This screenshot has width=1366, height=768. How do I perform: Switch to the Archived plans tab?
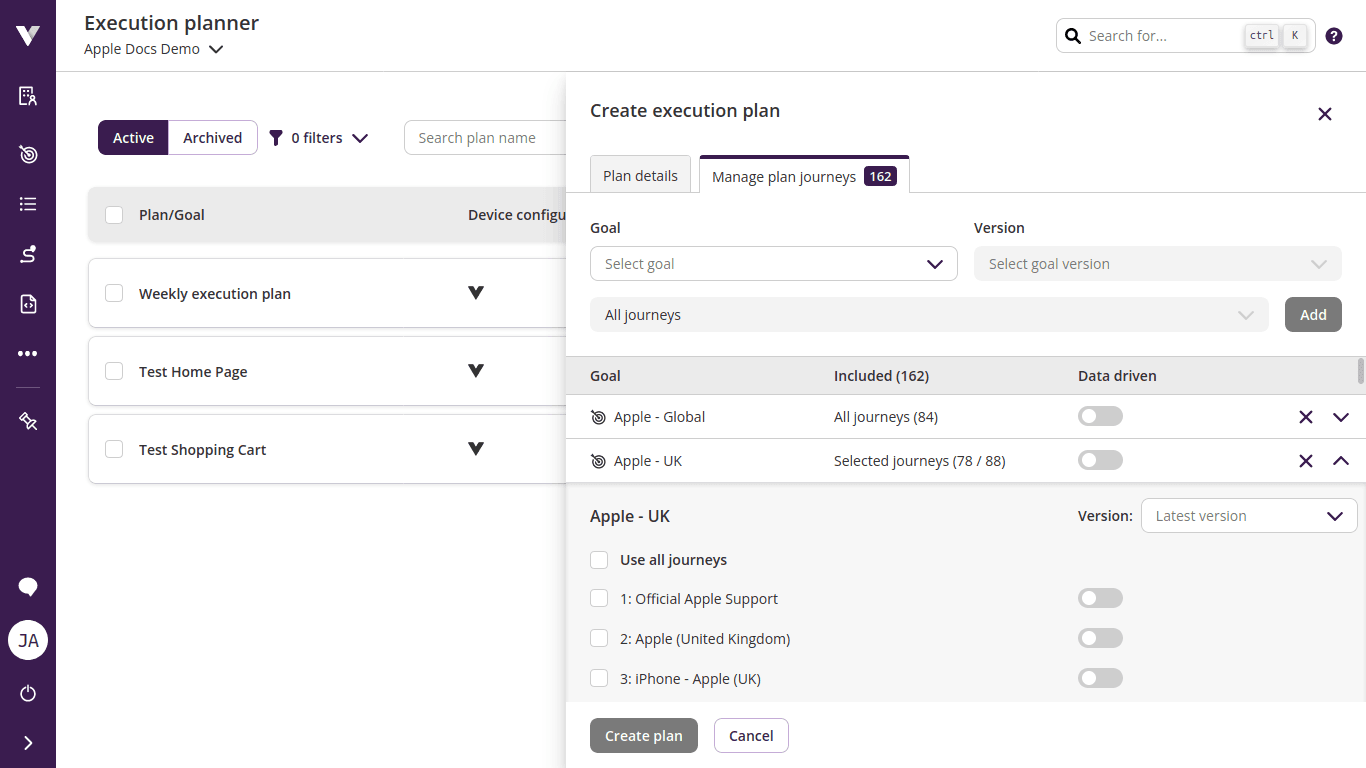(212, 137)
